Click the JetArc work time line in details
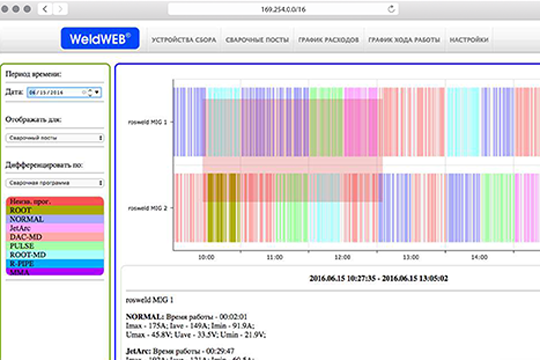The width and height of the screenshot is (540, 360). click(x=180, y=351)
